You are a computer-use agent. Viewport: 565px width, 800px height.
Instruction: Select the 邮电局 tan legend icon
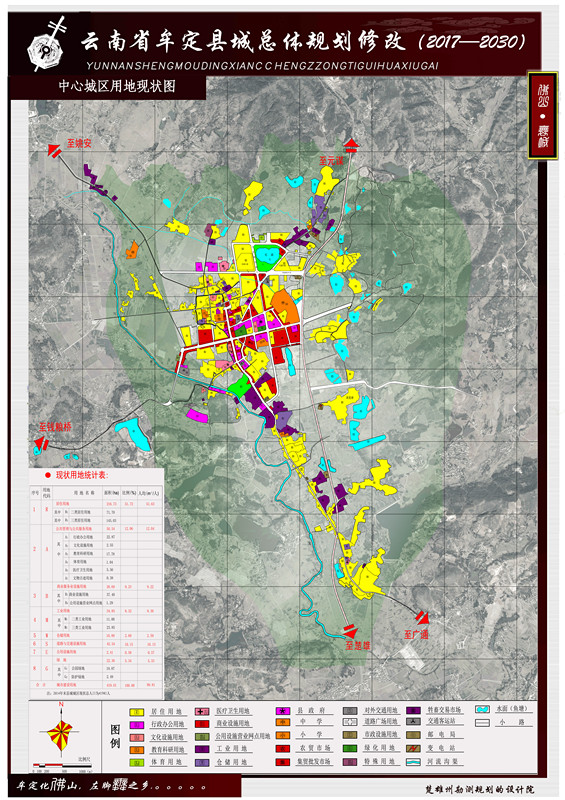(x=414, y=735)
